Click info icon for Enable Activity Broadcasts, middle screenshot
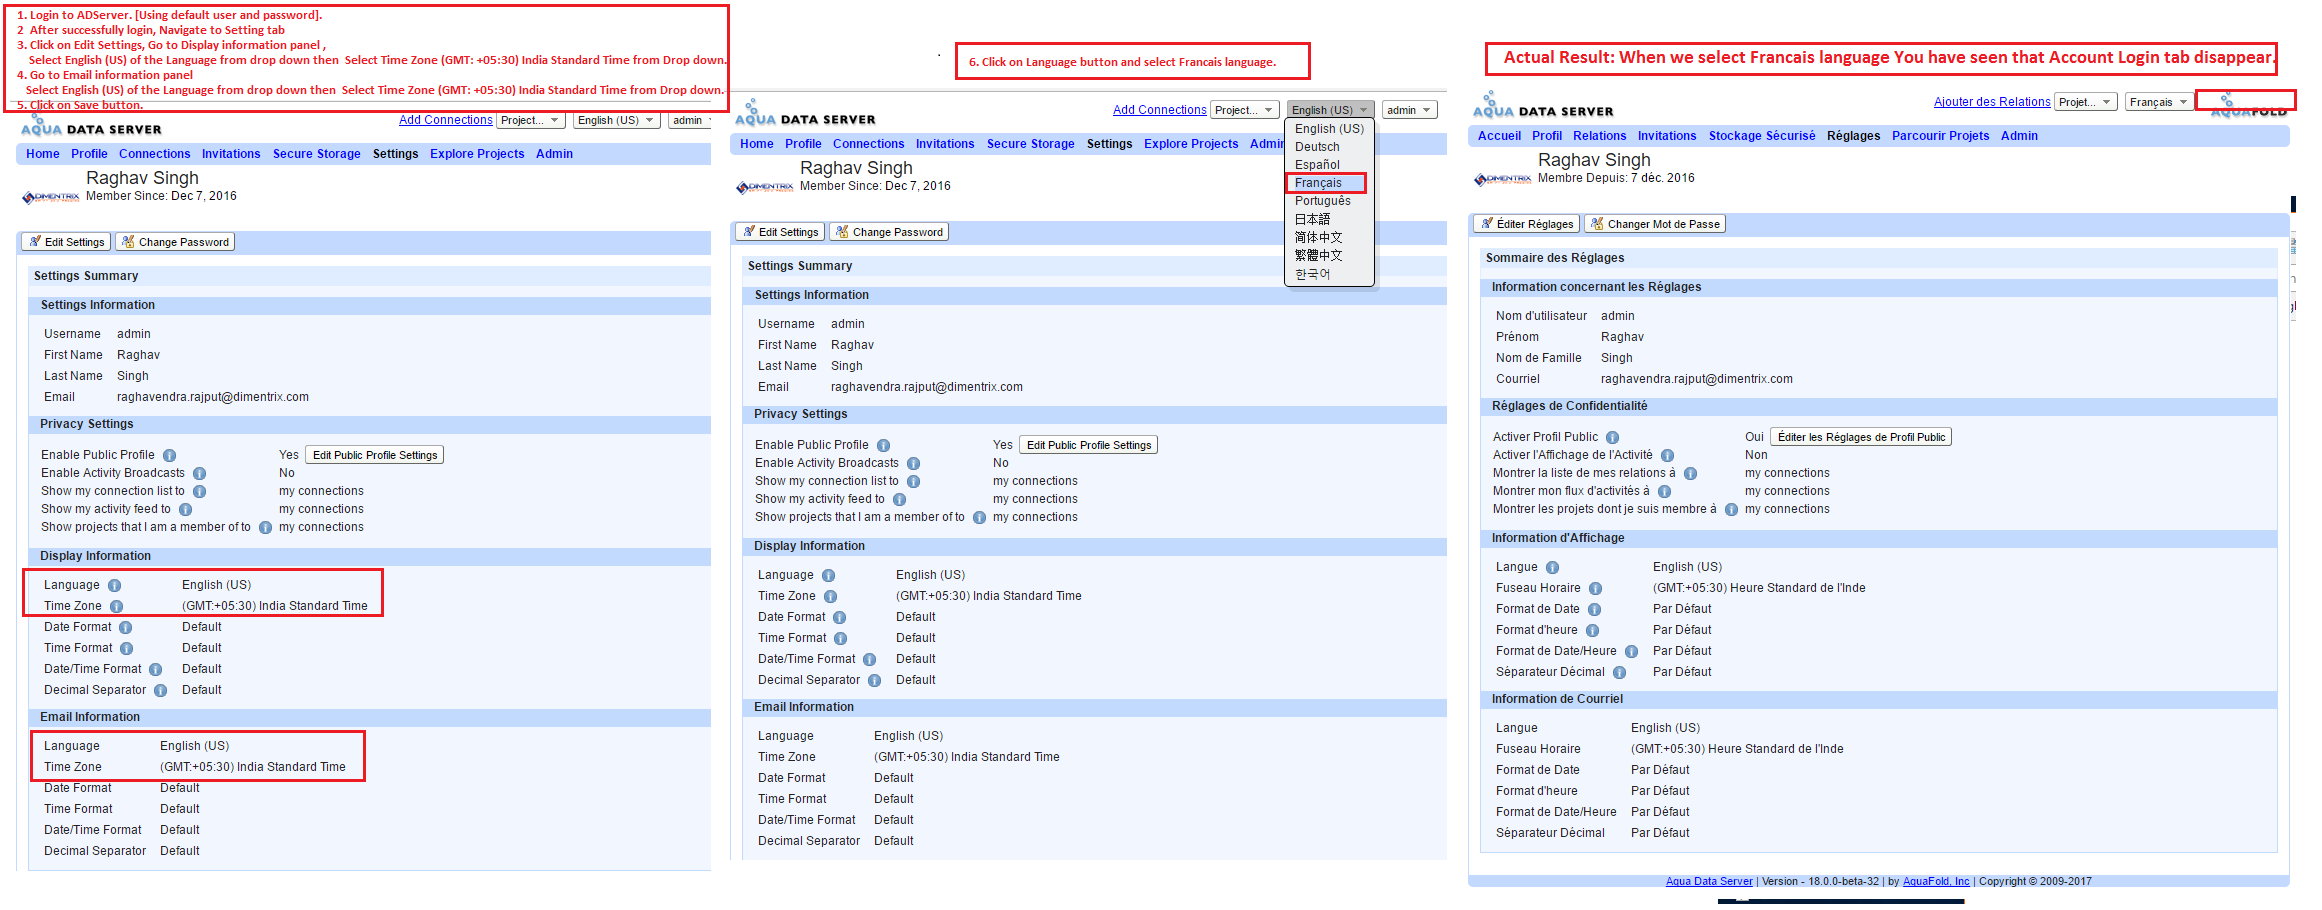This screenshot has height=910, width=2322. coord(914,464)
